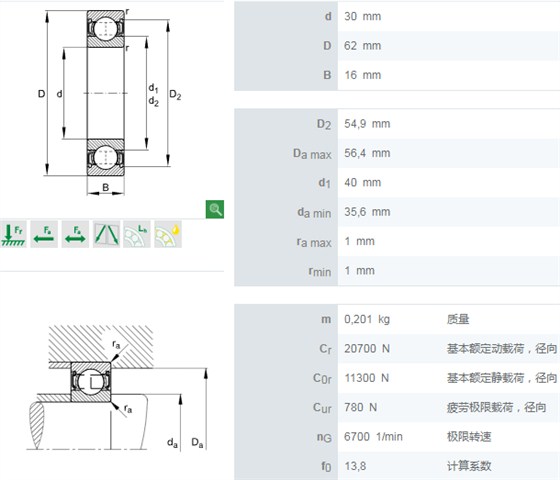Image resolution: width=560 pixels, height=480 pixels.
Task: Select the Cr value 20700 N
Action: [367, 349]
